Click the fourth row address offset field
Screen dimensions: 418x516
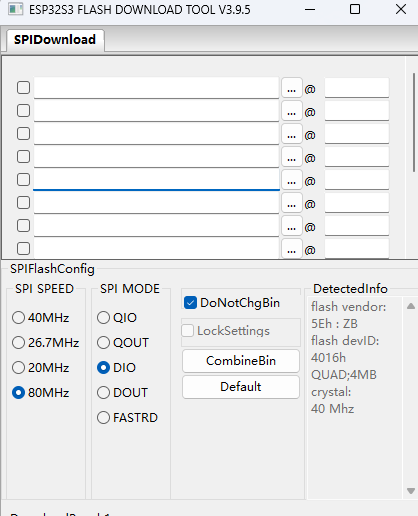(x=357, y=157)
